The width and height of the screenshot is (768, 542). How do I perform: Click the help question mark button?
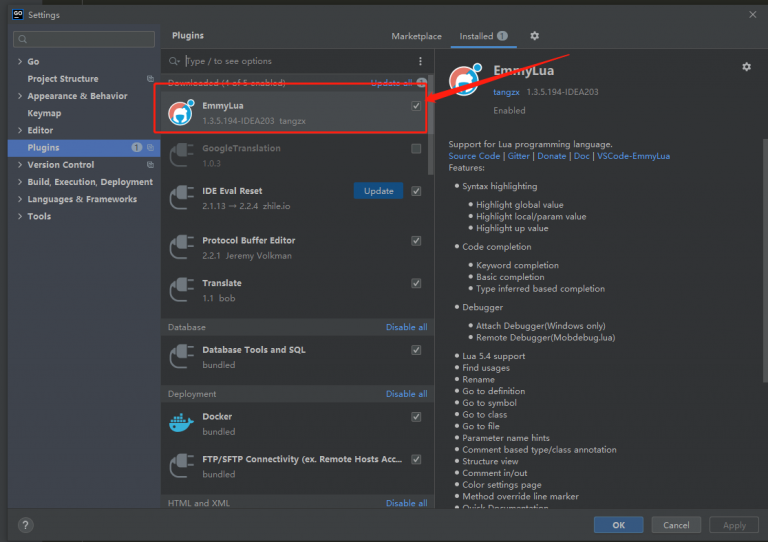(25, 525)
